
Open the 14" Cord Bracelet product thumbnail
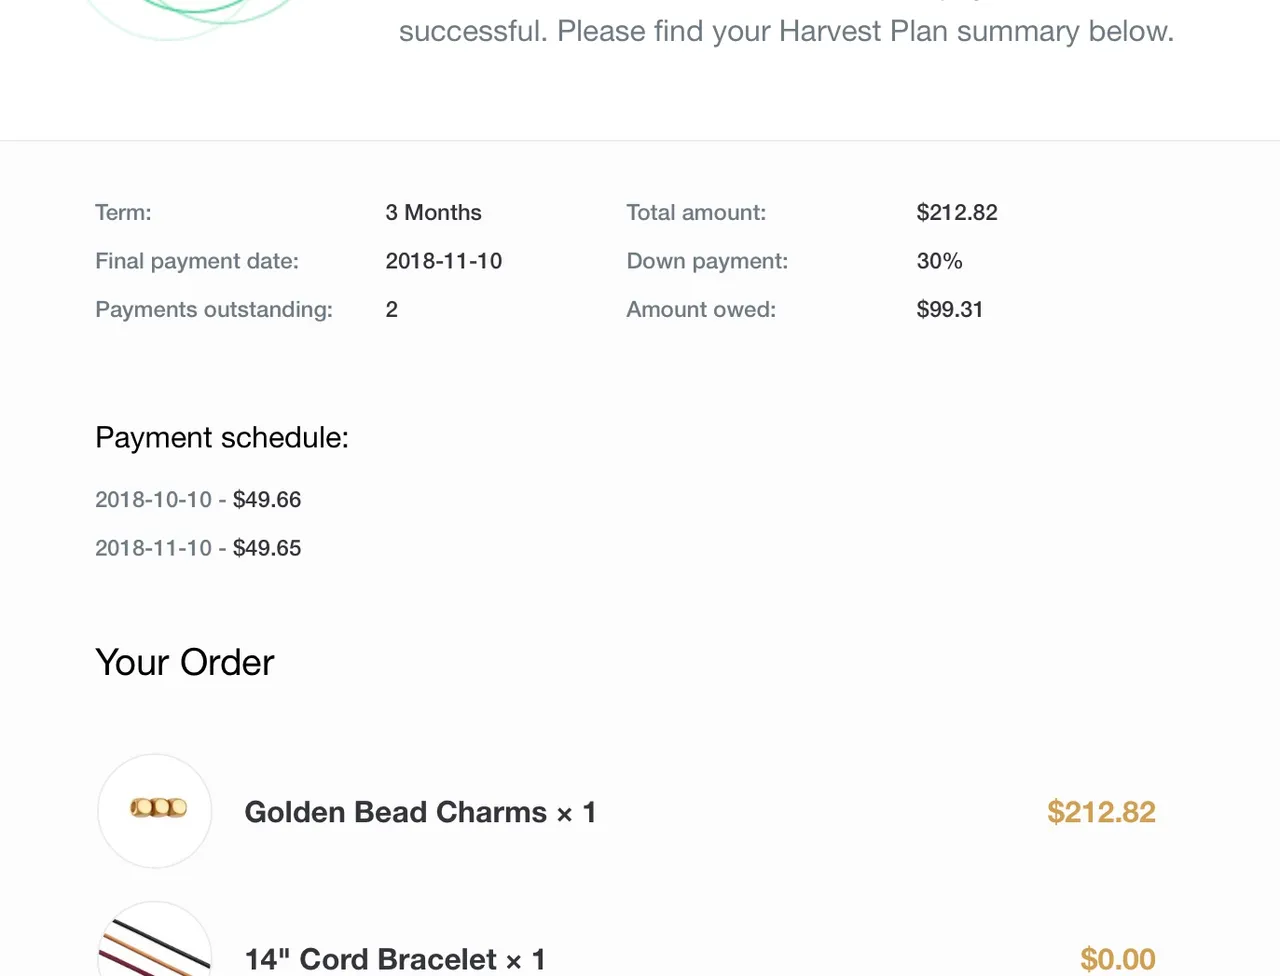(x=155, y=938)
